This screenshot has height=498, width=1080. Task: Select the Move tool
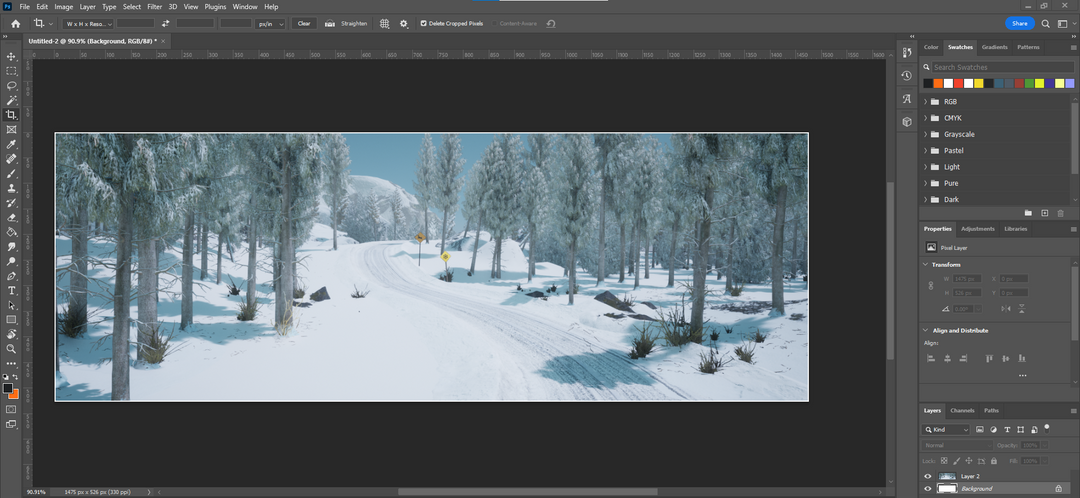(x=12, y=57)
